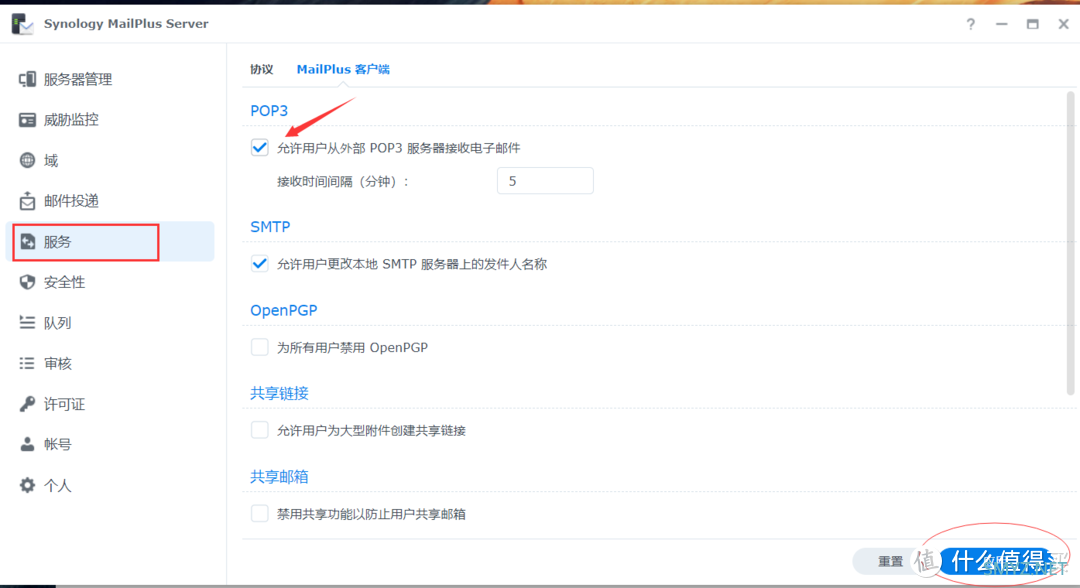The image size is (1080, 588).
Task: Switch to the 协议 tab
Action: (x=262, y=69)
